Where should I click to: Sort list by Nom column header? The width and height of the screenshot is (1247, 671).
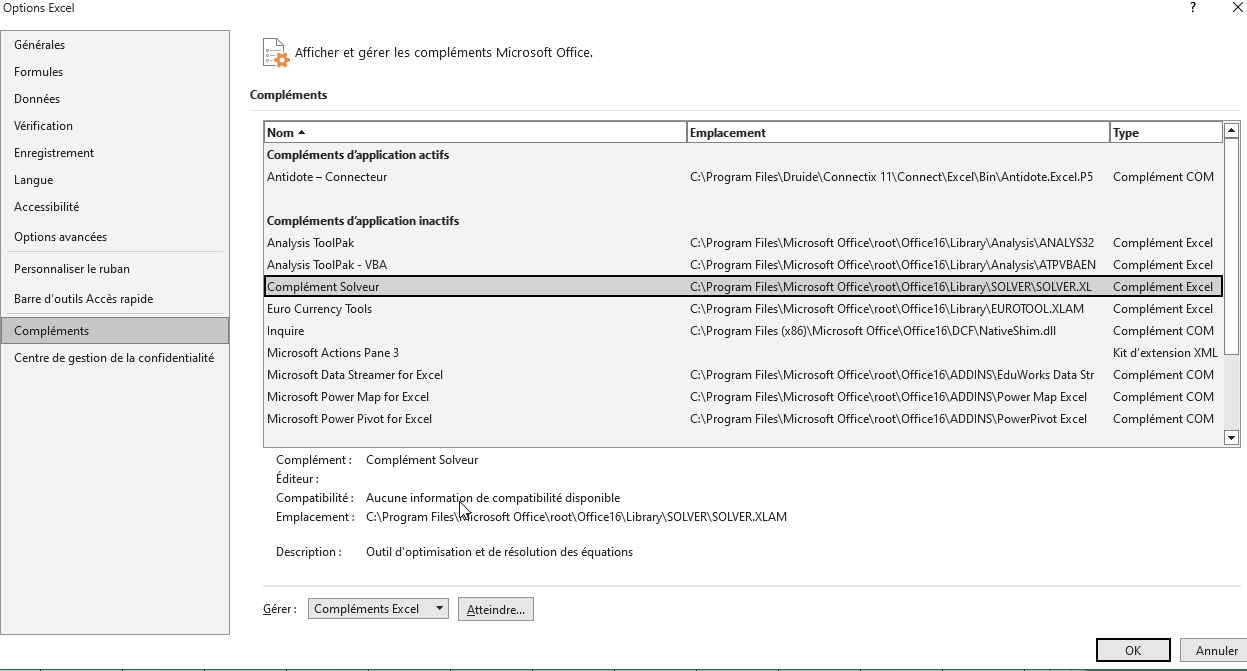[x=476, y=133]
